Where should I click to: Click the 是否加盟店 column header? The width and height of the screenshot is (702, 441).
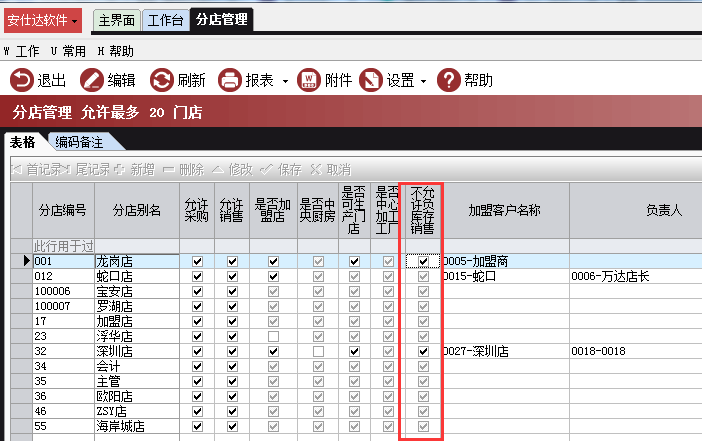[273, 210]
